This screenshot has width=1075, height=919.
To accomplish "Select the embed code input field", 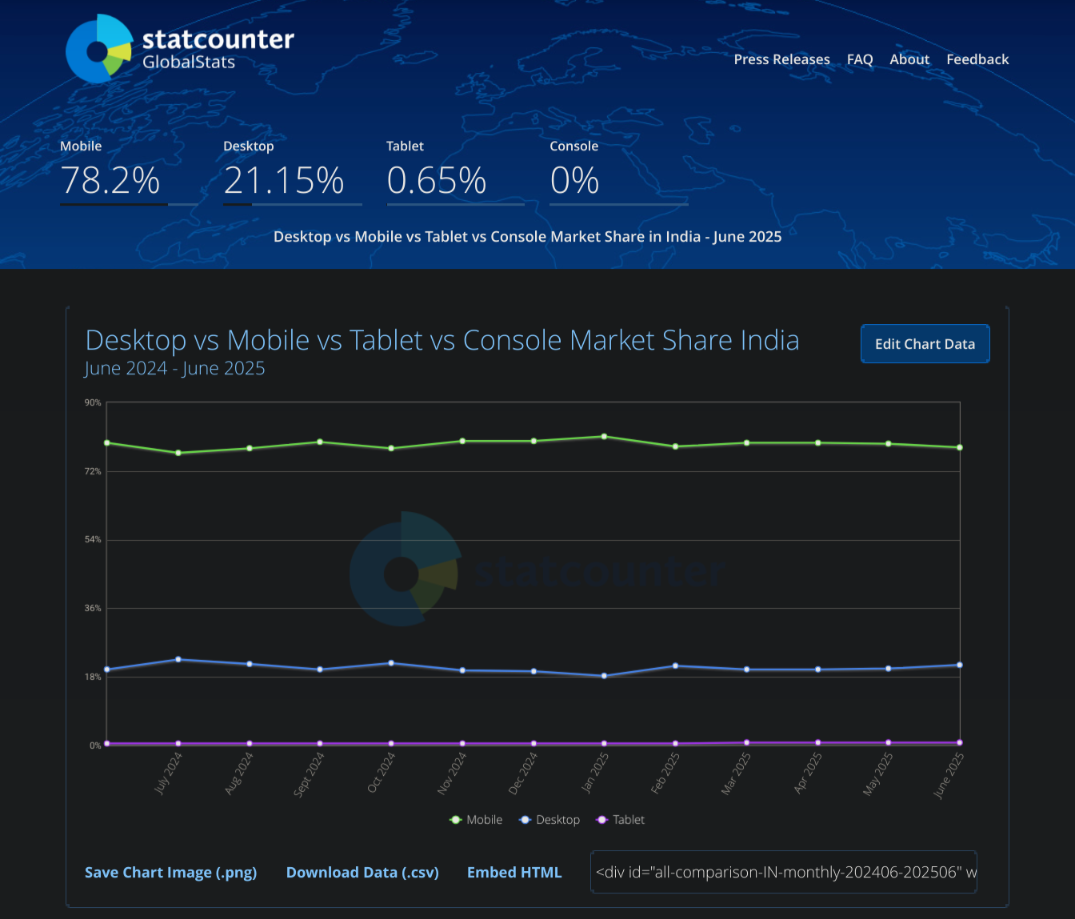I will pos(784,872).
